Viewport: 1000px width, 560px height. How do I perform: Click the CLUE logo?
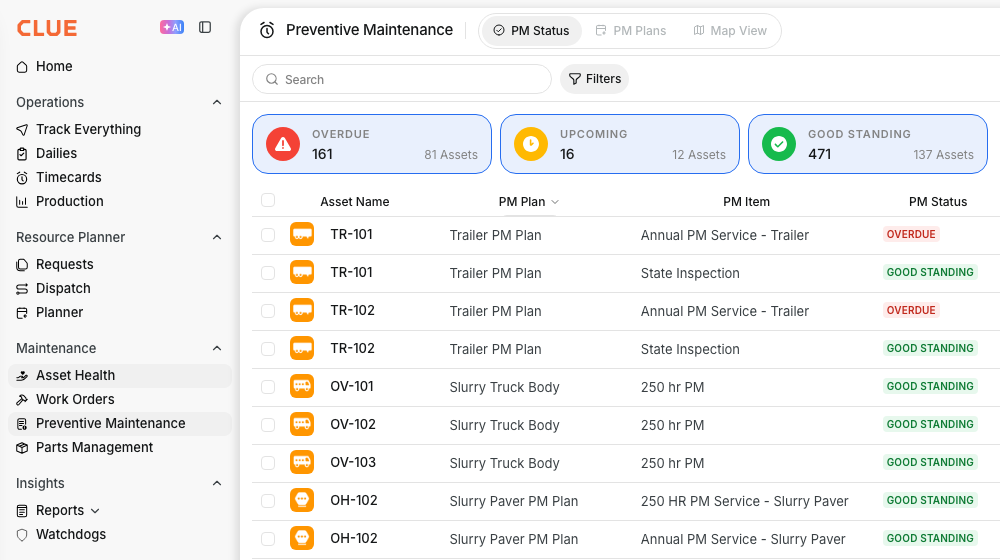[x=47, y=28]
